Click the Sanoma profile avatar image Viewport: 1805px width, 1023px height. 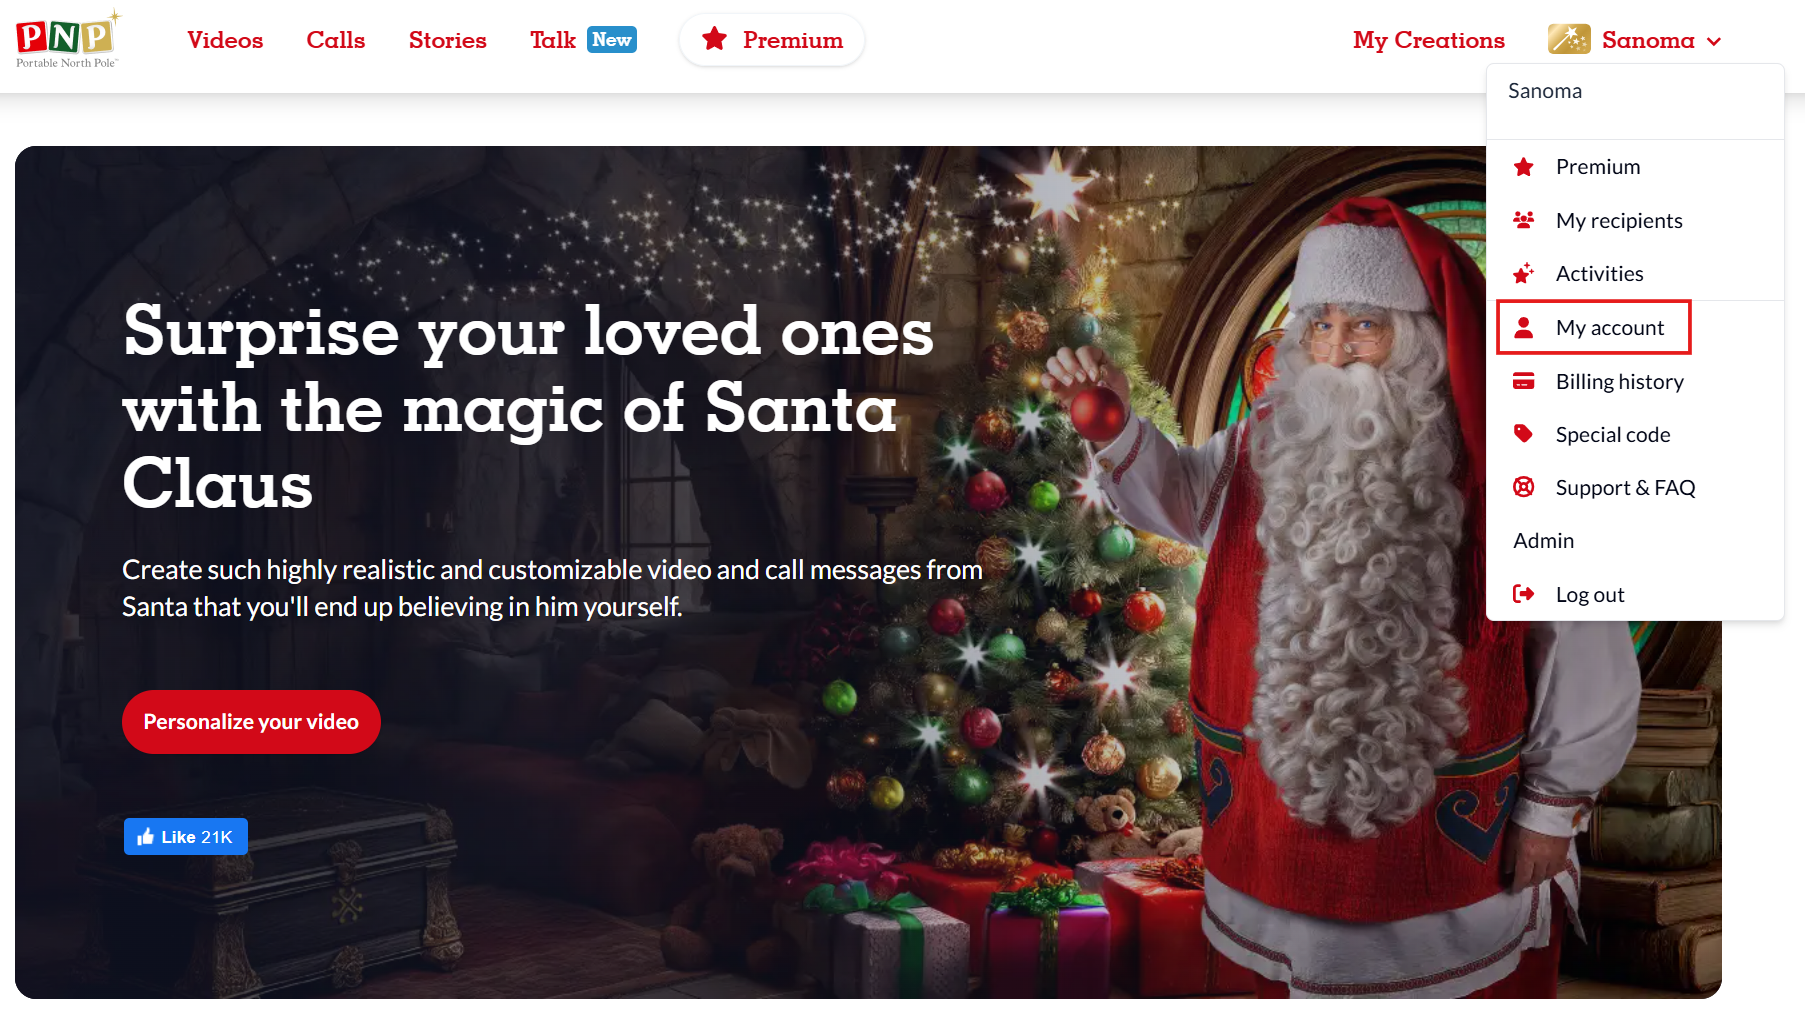[1569, 39]
